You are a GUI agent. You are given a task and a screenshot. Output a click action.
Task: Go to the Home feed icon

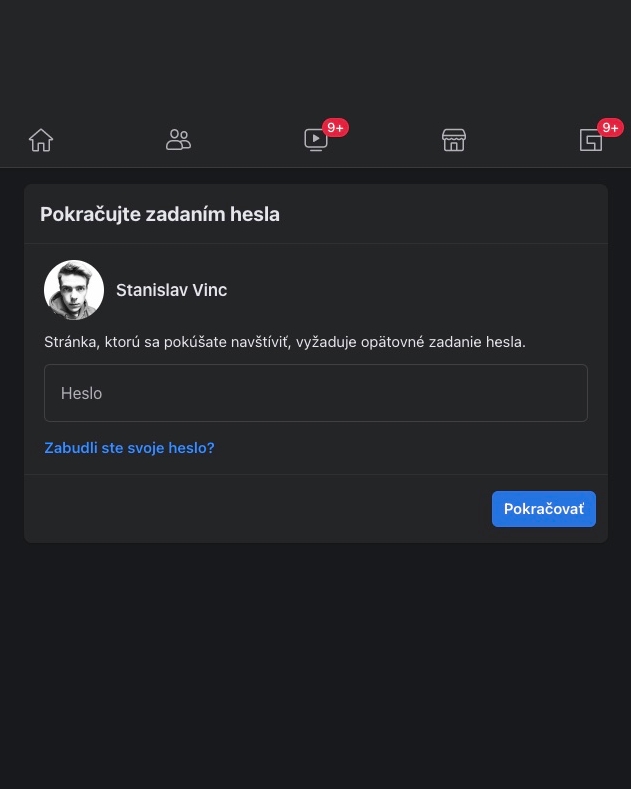coord(41,140)
